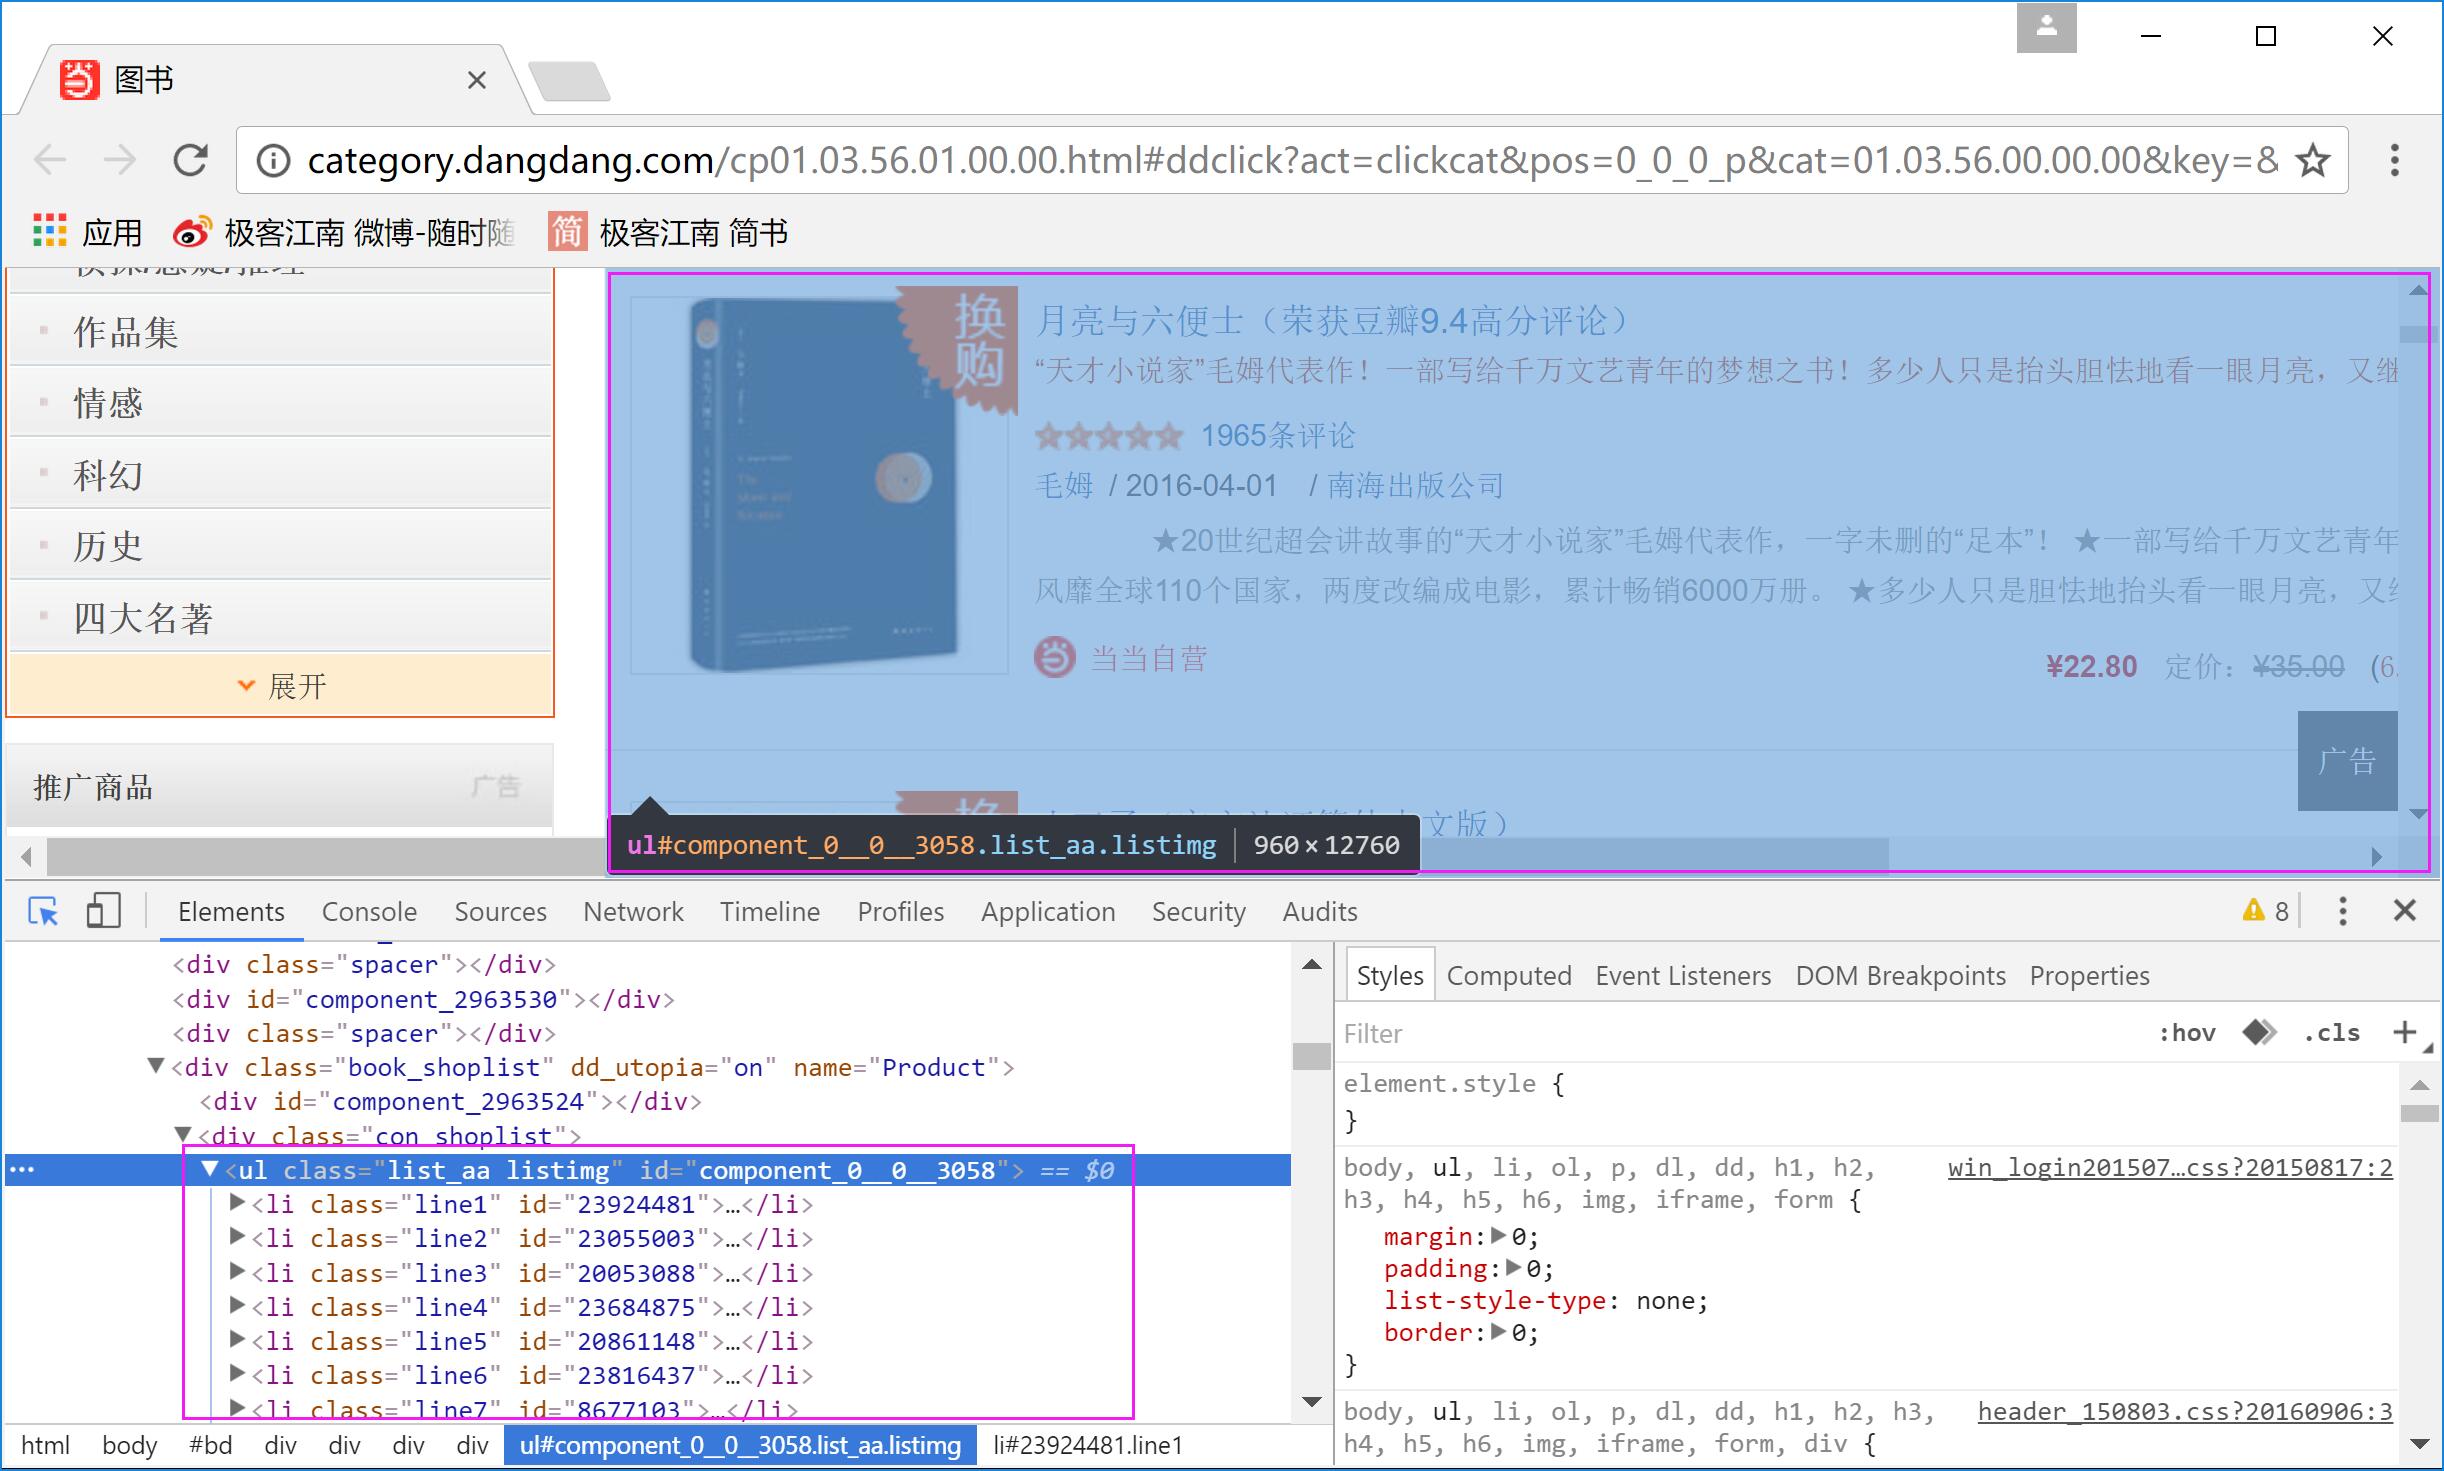
Task: Click the site info icon in address bar
Action: point(273,161)
